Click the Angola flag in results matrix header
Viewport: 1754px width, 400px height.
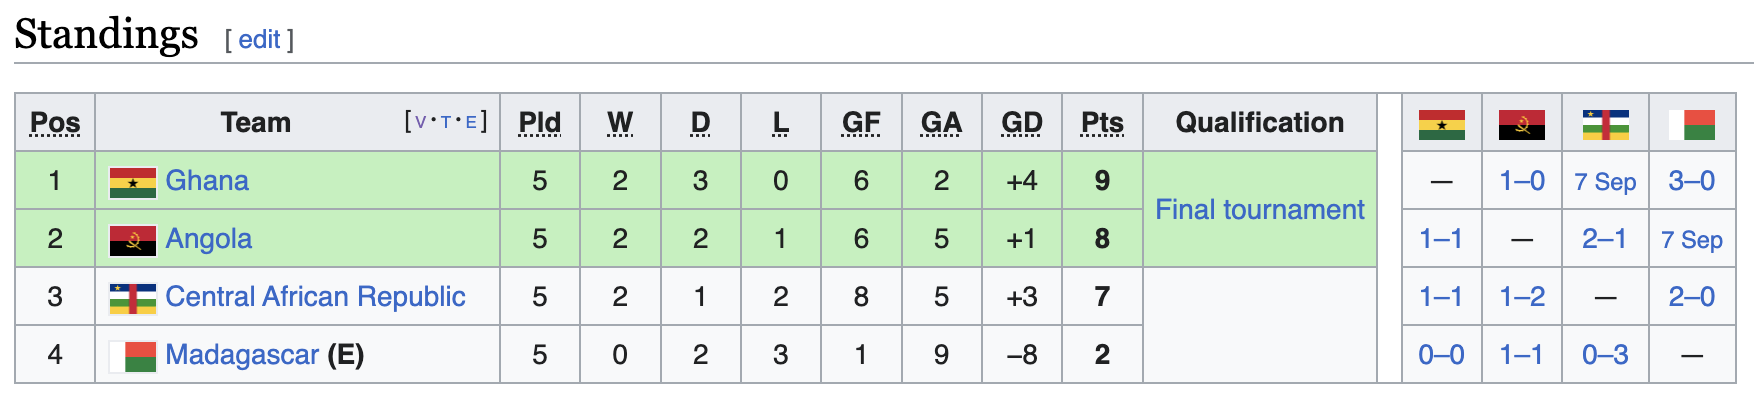1522,124
